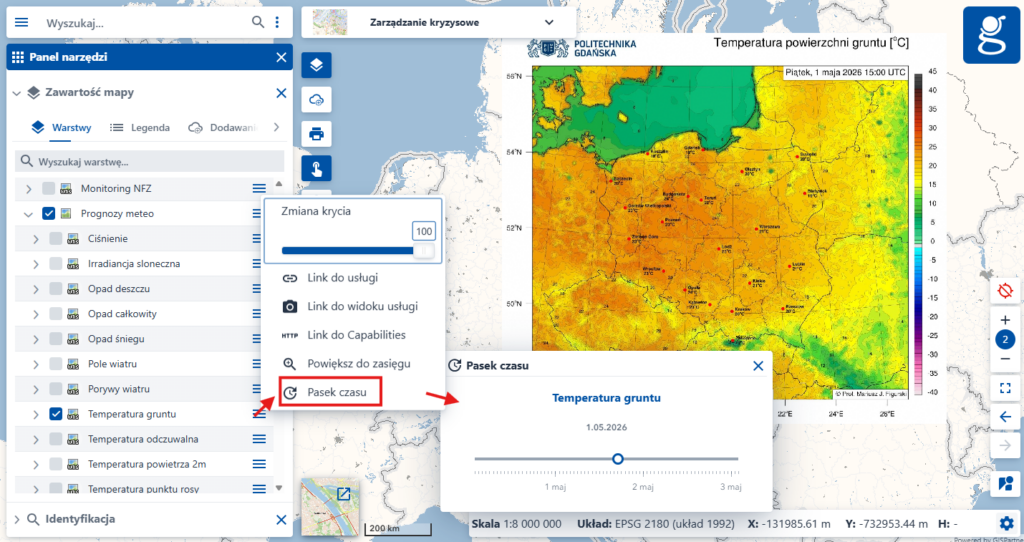Expand the Monitoring NFZ tree node

28,189
